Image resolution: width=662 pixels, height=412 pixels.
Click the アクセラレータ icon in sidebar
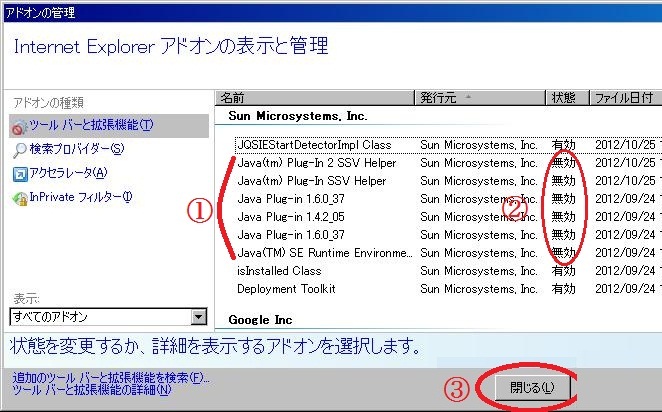click(x=20, y=173)
